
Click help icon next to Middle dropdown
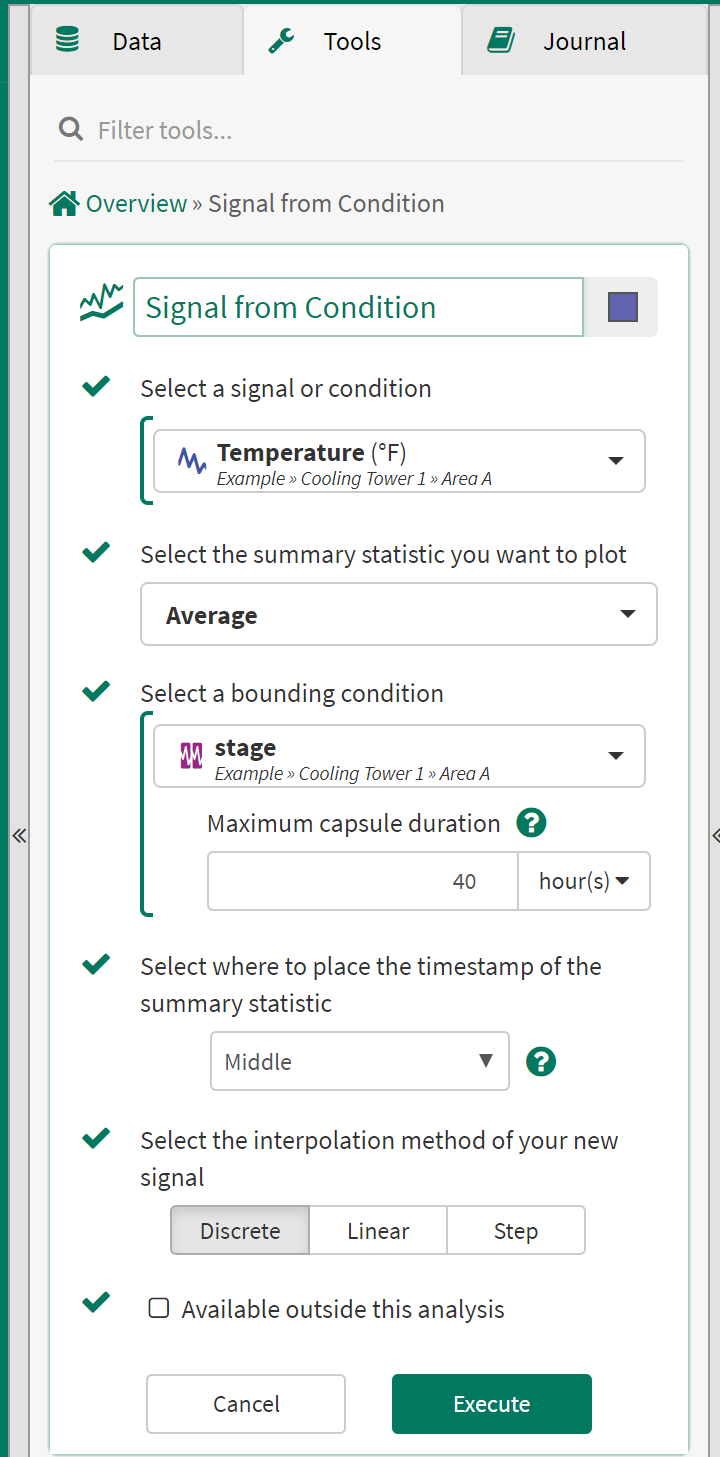coord(541,1061)
